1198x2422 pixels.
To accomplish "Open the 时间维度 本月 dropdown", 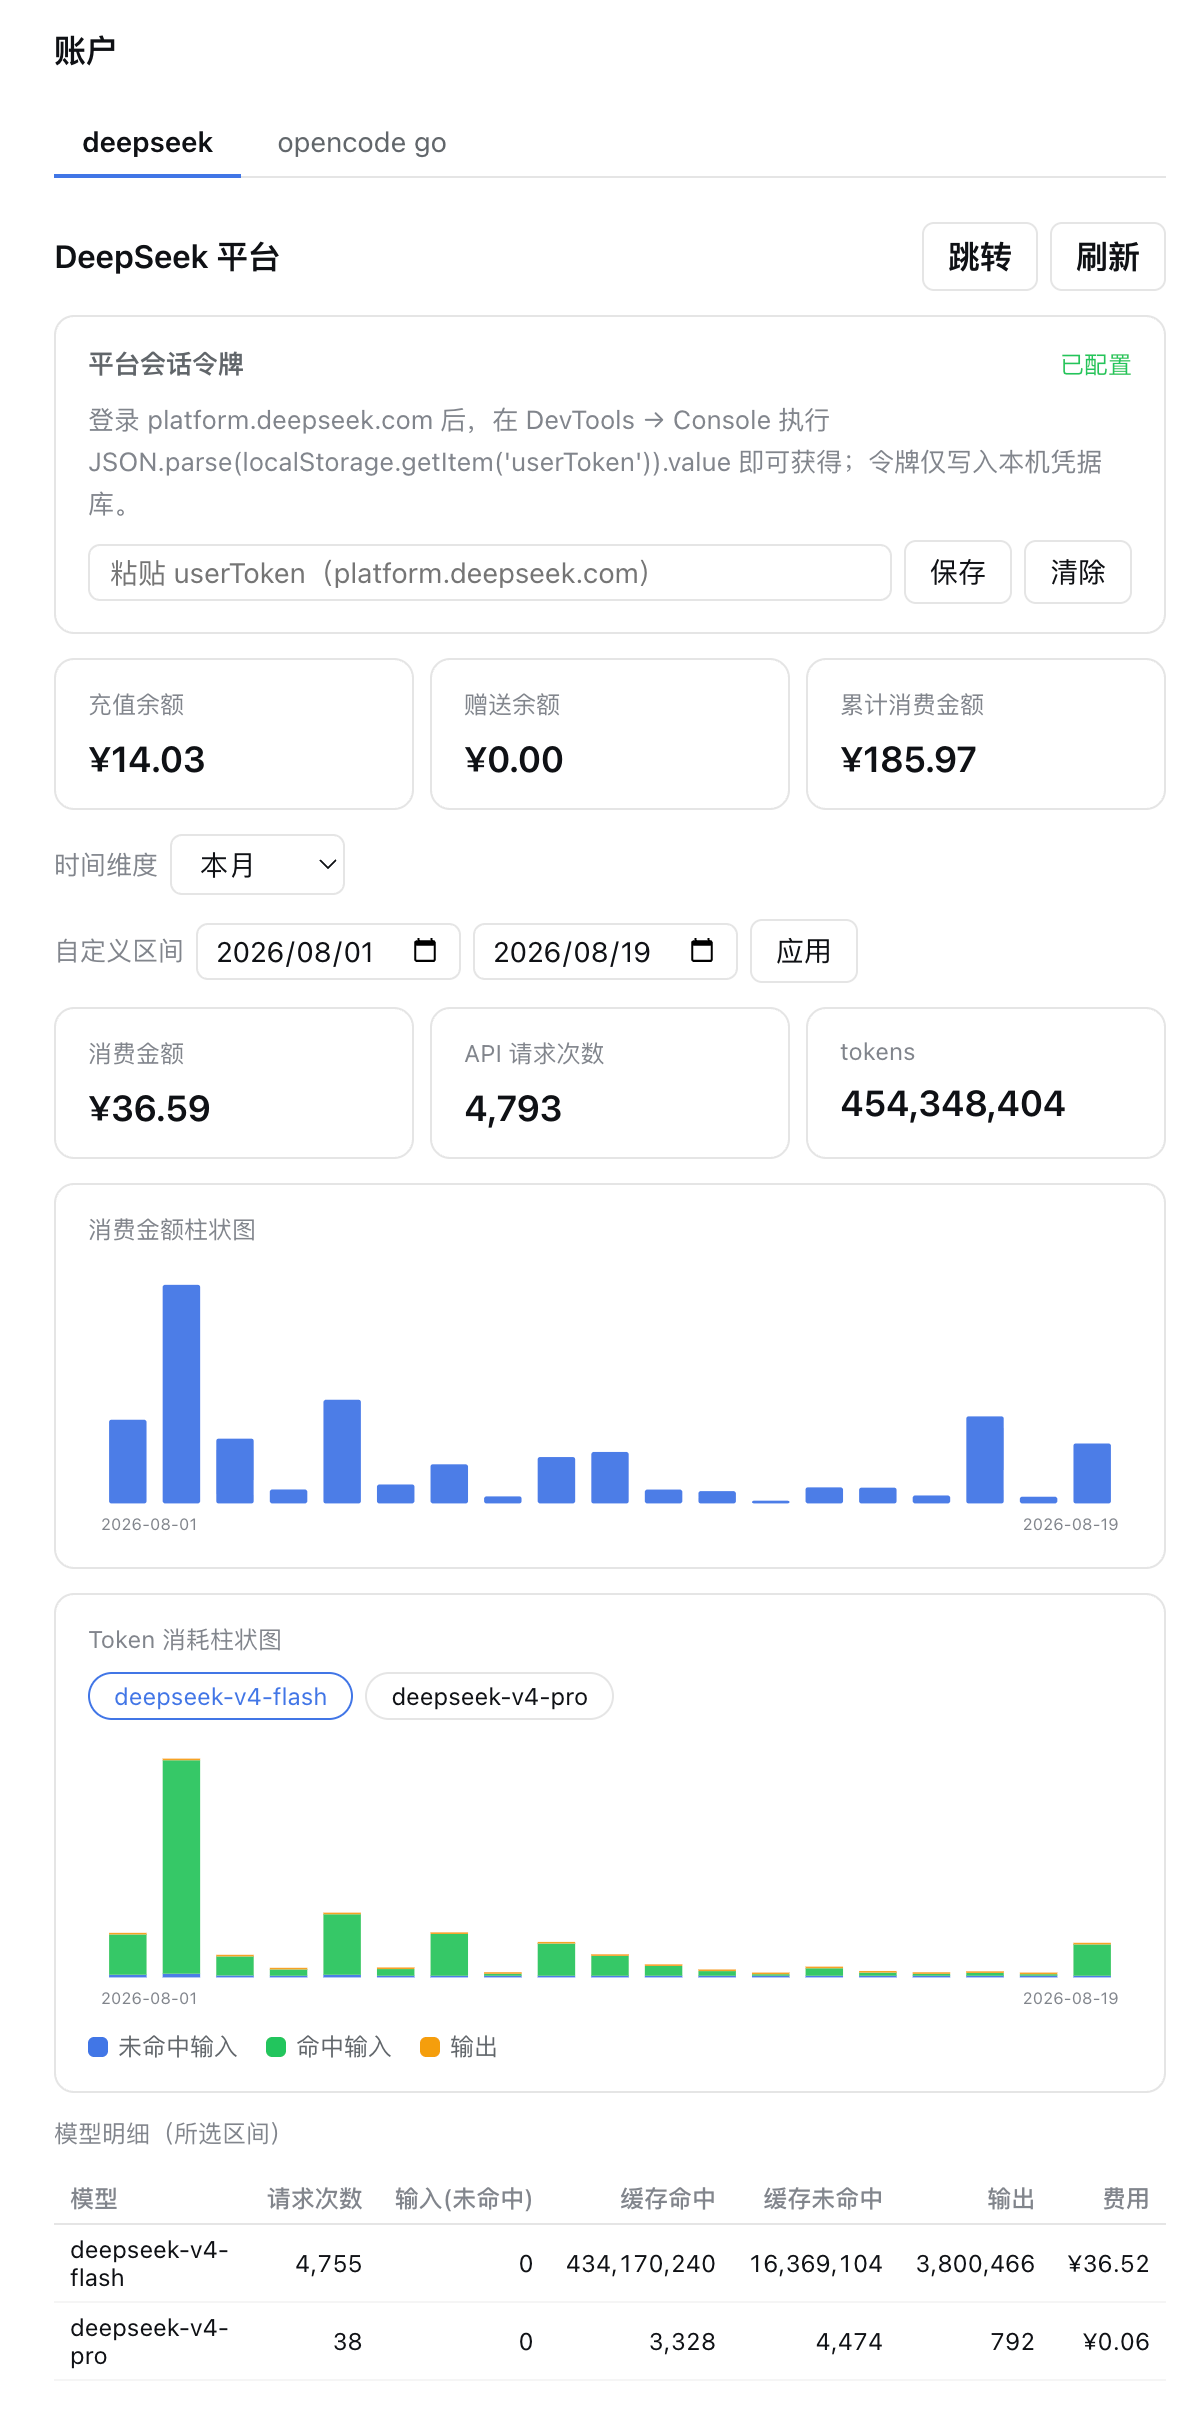I will tap(258, 865).
